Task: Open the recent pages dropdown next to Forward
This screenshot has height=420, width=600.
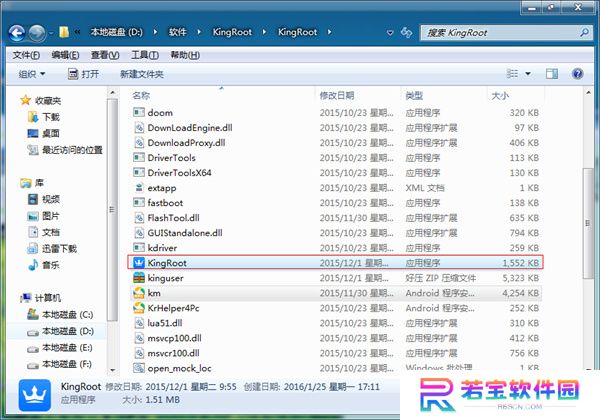Action: pos(51,33)
